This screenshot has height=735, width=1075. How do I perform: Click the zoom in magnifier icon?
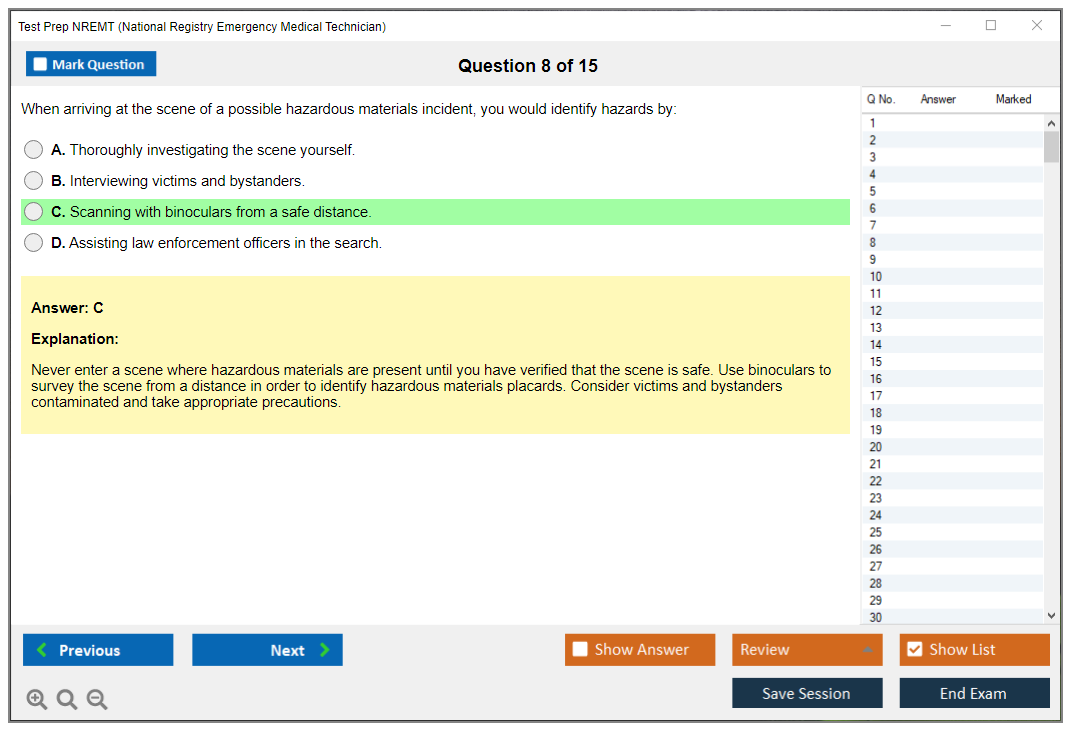37,700
